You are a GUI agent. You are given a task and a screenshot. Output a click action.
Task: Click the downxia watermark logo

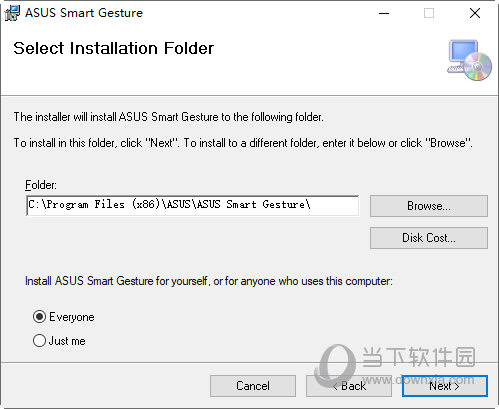[397, 367]
